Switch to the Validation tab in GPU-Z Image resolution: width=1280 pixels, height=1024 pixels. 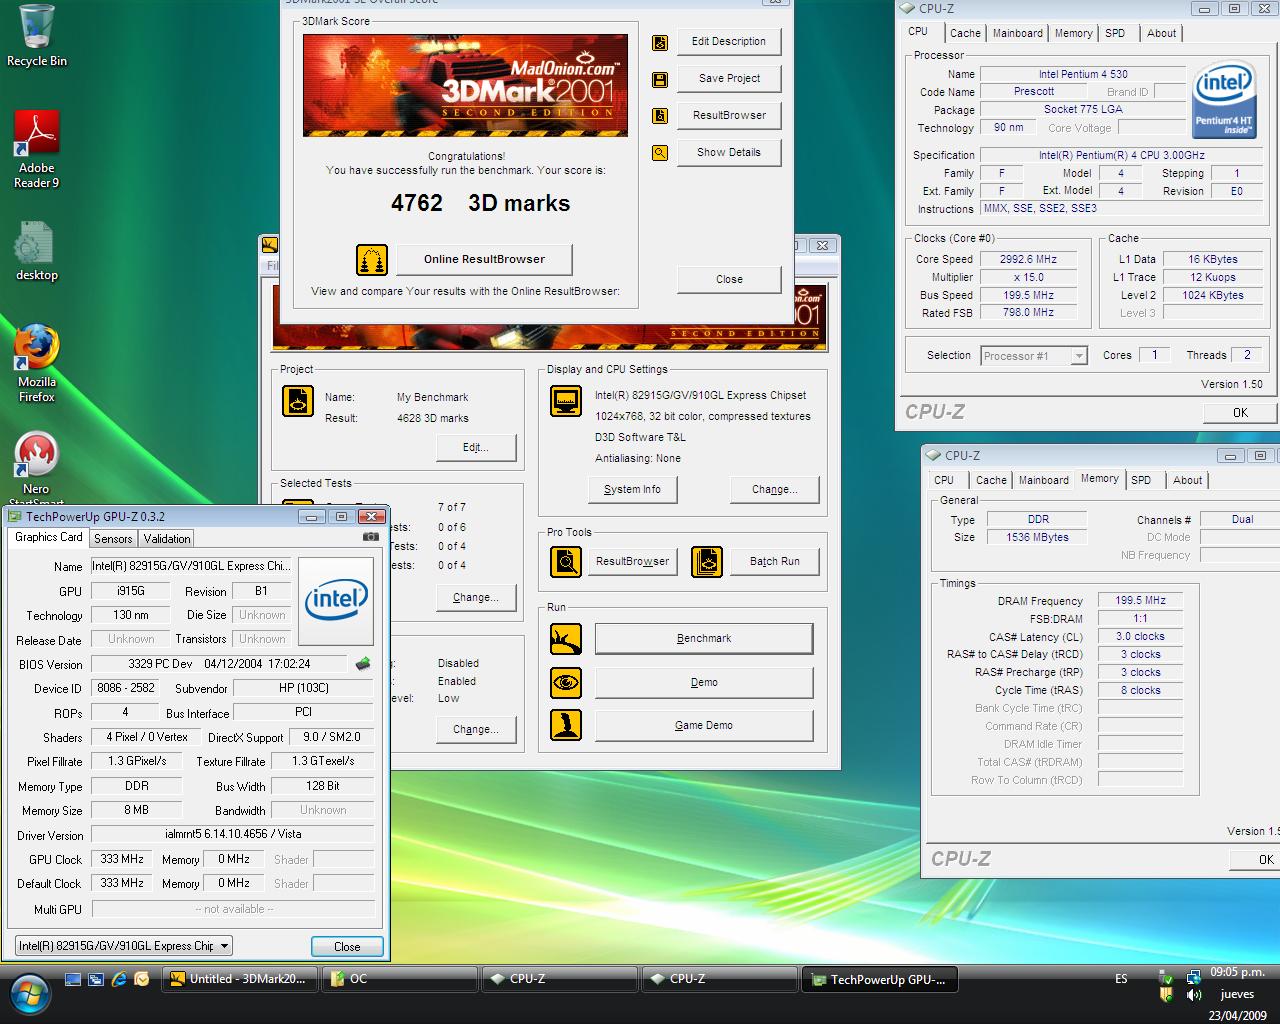pyautogui.click(x=167, y=539)
